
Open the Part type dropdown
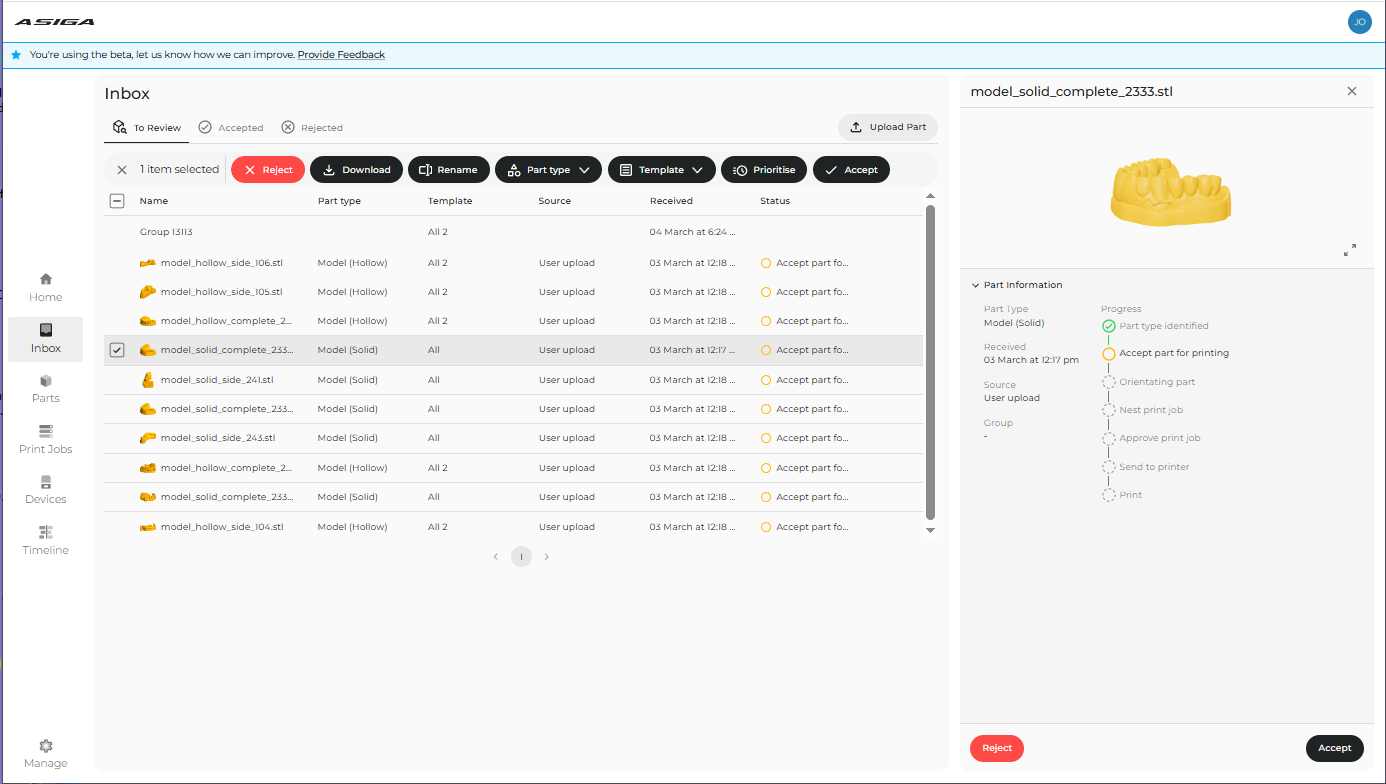point(549,170)
